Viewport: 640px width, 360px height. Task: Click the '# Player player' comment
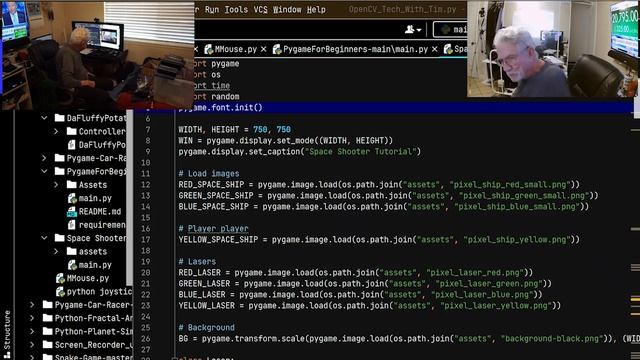pos(213,229)
